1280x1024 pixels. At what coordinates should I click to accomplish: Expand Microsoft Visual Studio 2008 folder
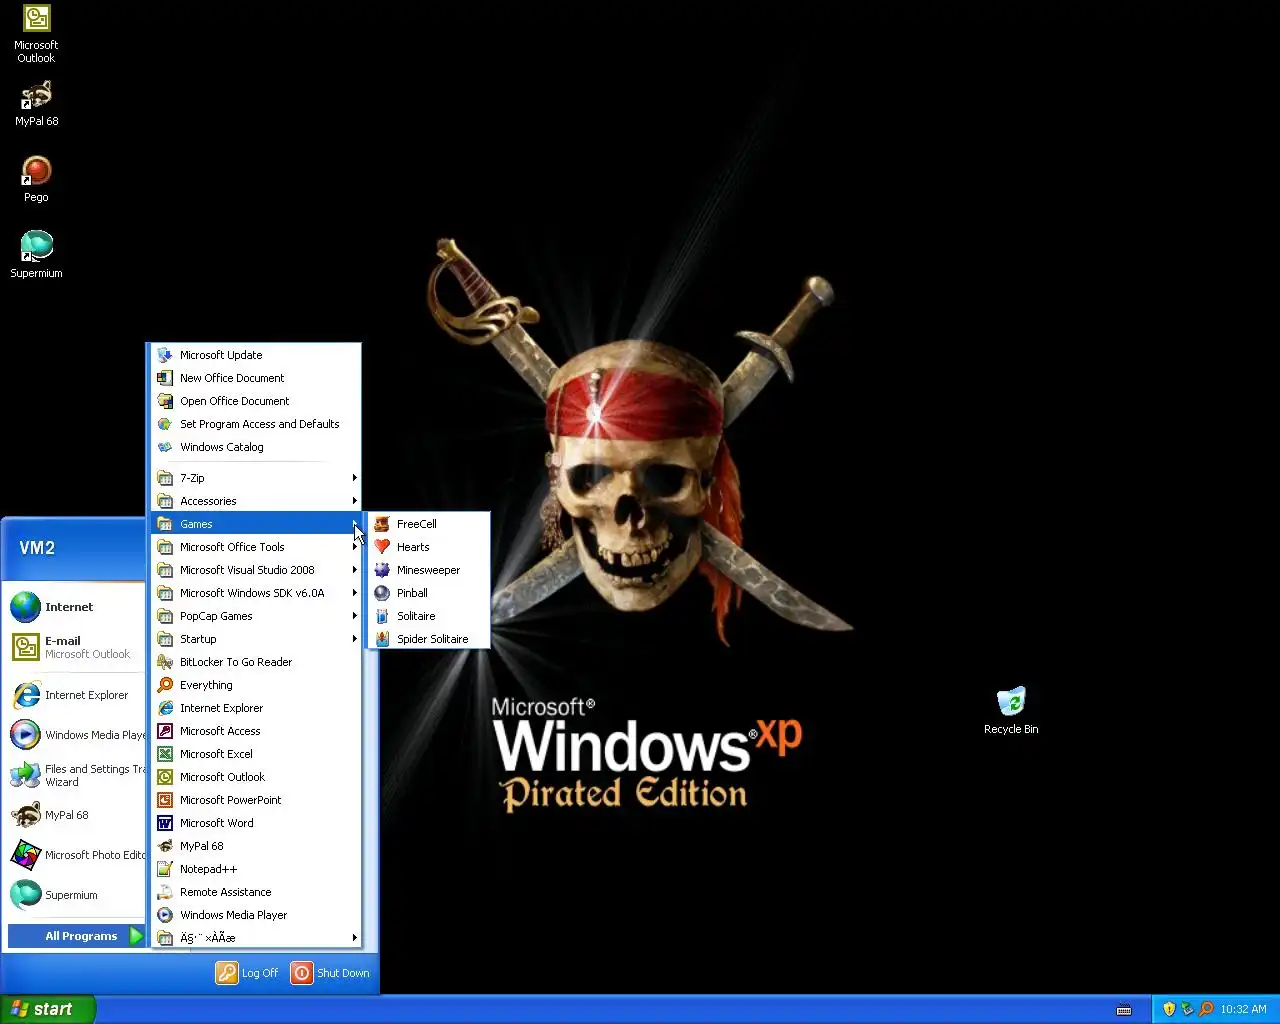[x=256, y=570]
